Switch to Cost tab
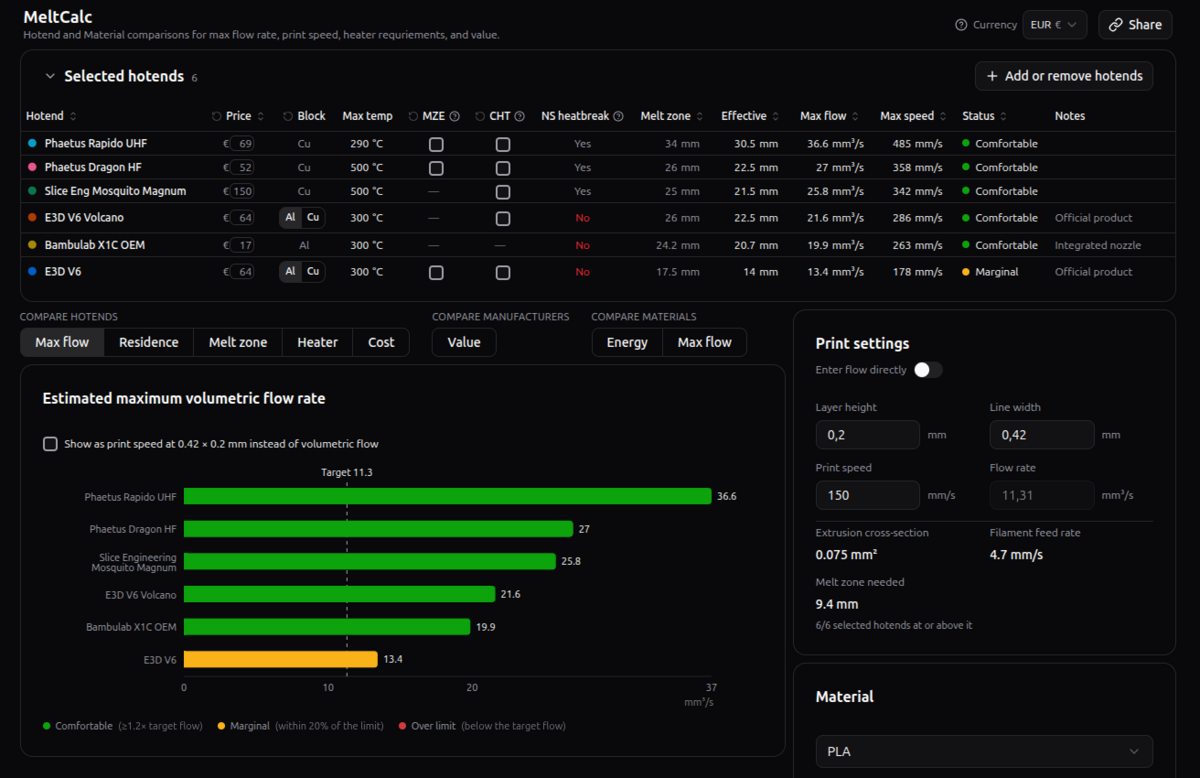 click(381, 342)
